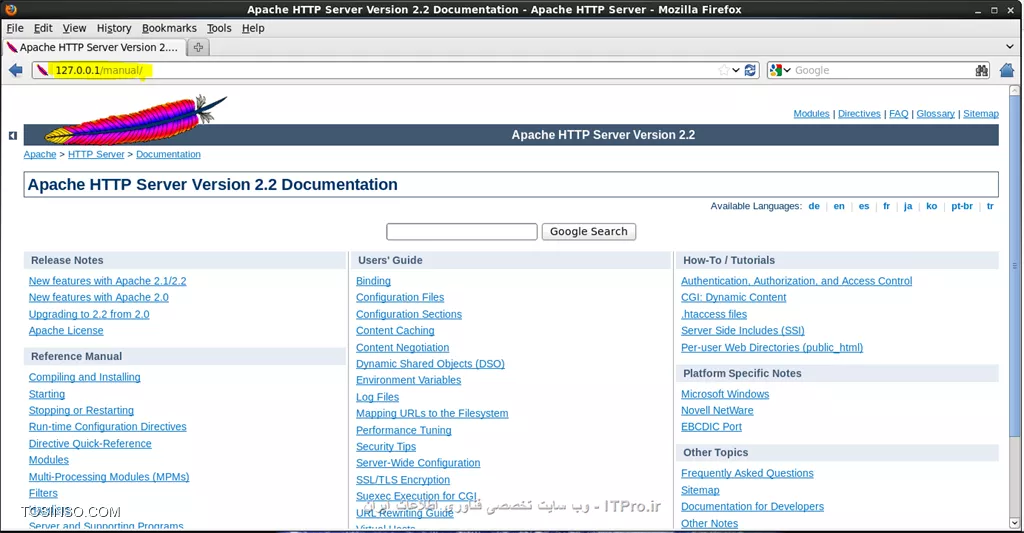Click the HTTP Server breadcrumb link
The height and width of the screenshot is (533, 1024).
pyautogui.click(x=96, y=154)
